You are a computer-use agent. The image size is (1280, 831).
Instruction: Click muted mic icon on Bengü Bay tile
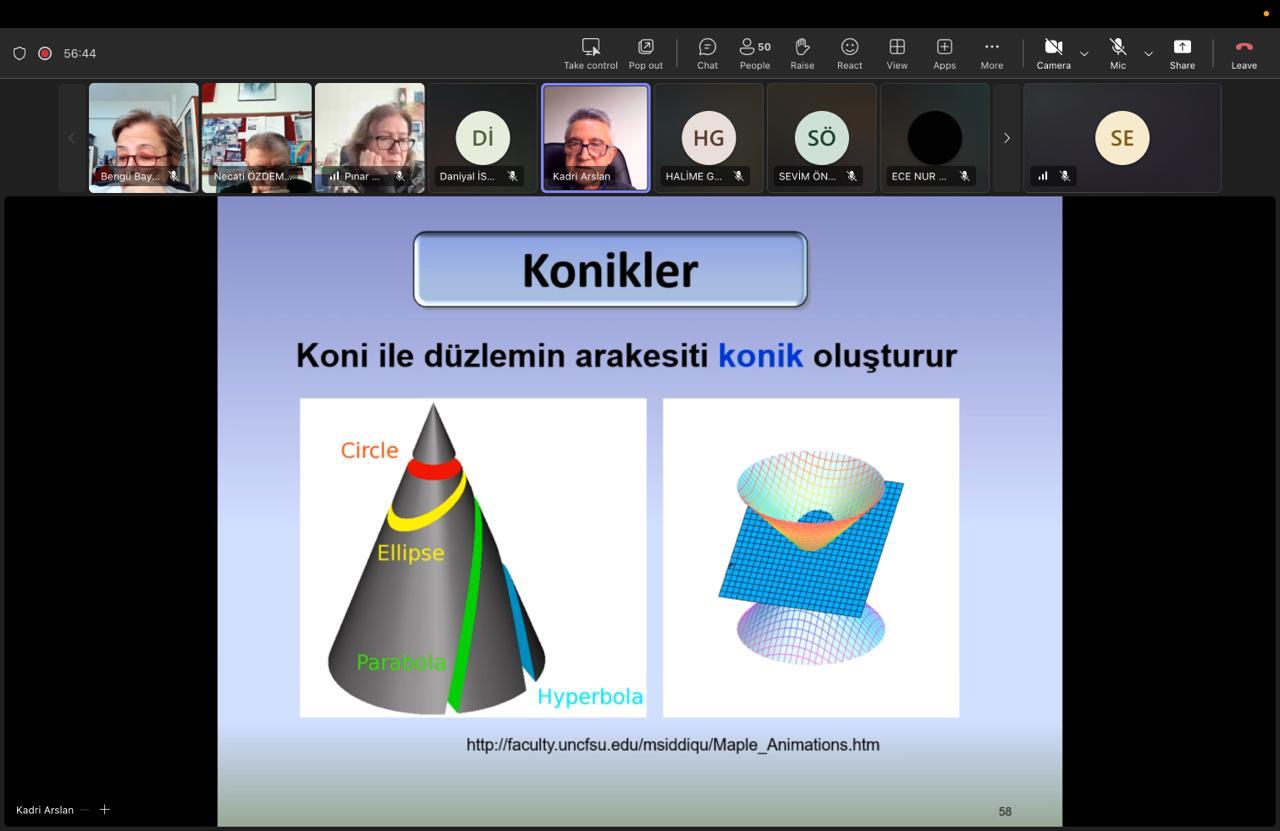pos(174,176)
